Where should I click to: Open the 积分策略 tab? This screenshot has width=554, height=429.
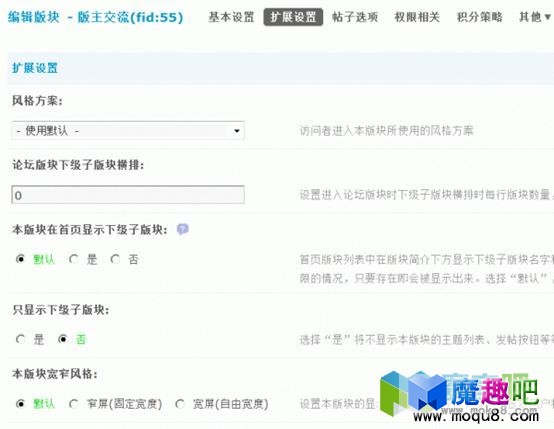tap(479, 17)
